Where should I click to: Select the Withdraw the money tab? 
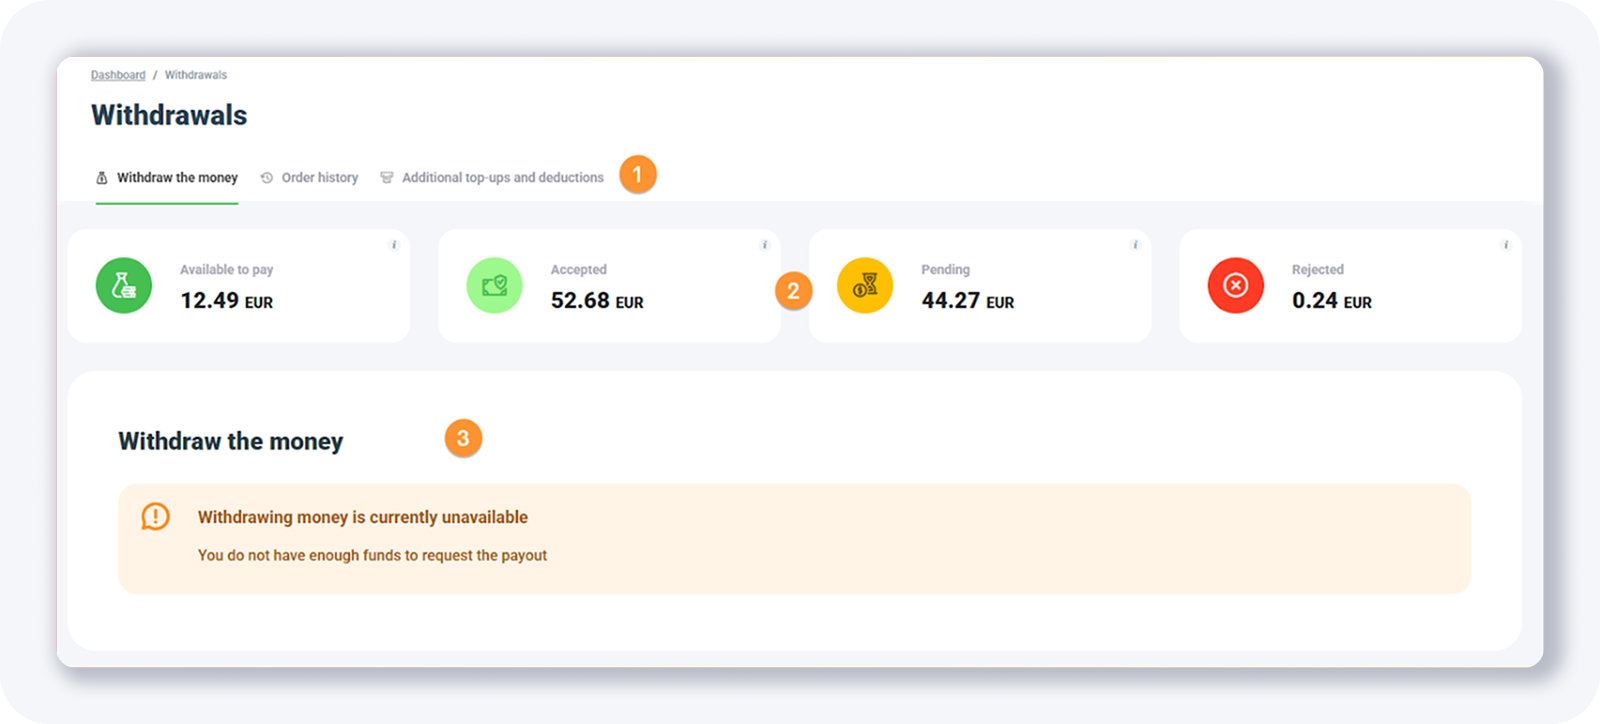coord(167,178)
